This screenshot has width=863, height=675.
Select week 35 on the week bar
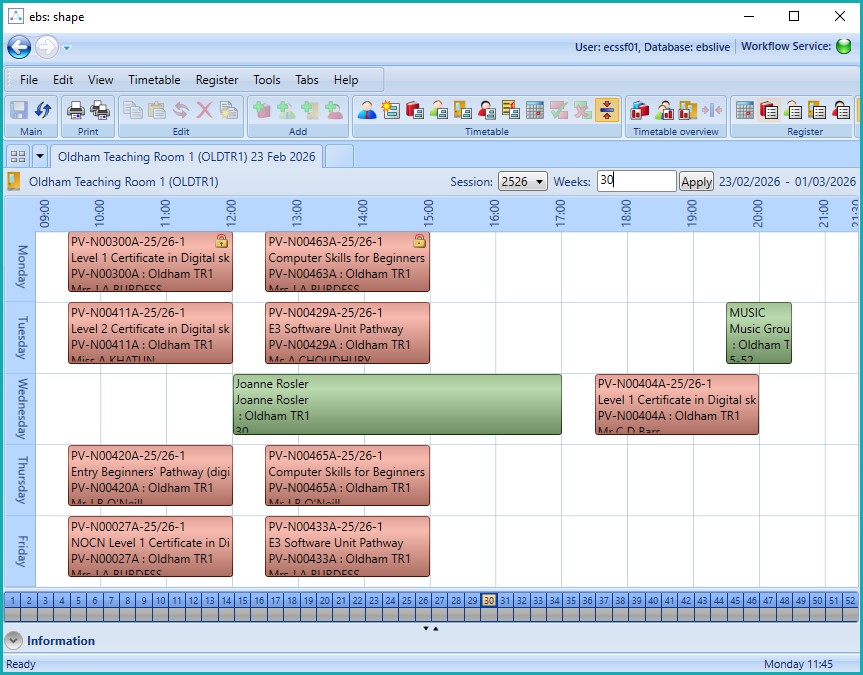pos(571,600)
